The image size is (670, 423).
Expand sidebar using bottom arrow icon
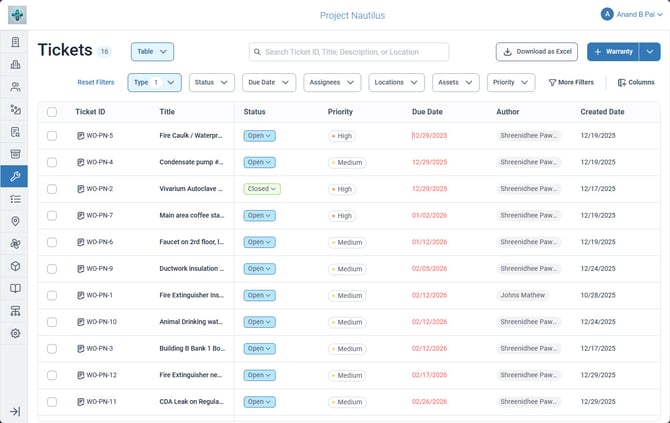[x=15, y=411]
